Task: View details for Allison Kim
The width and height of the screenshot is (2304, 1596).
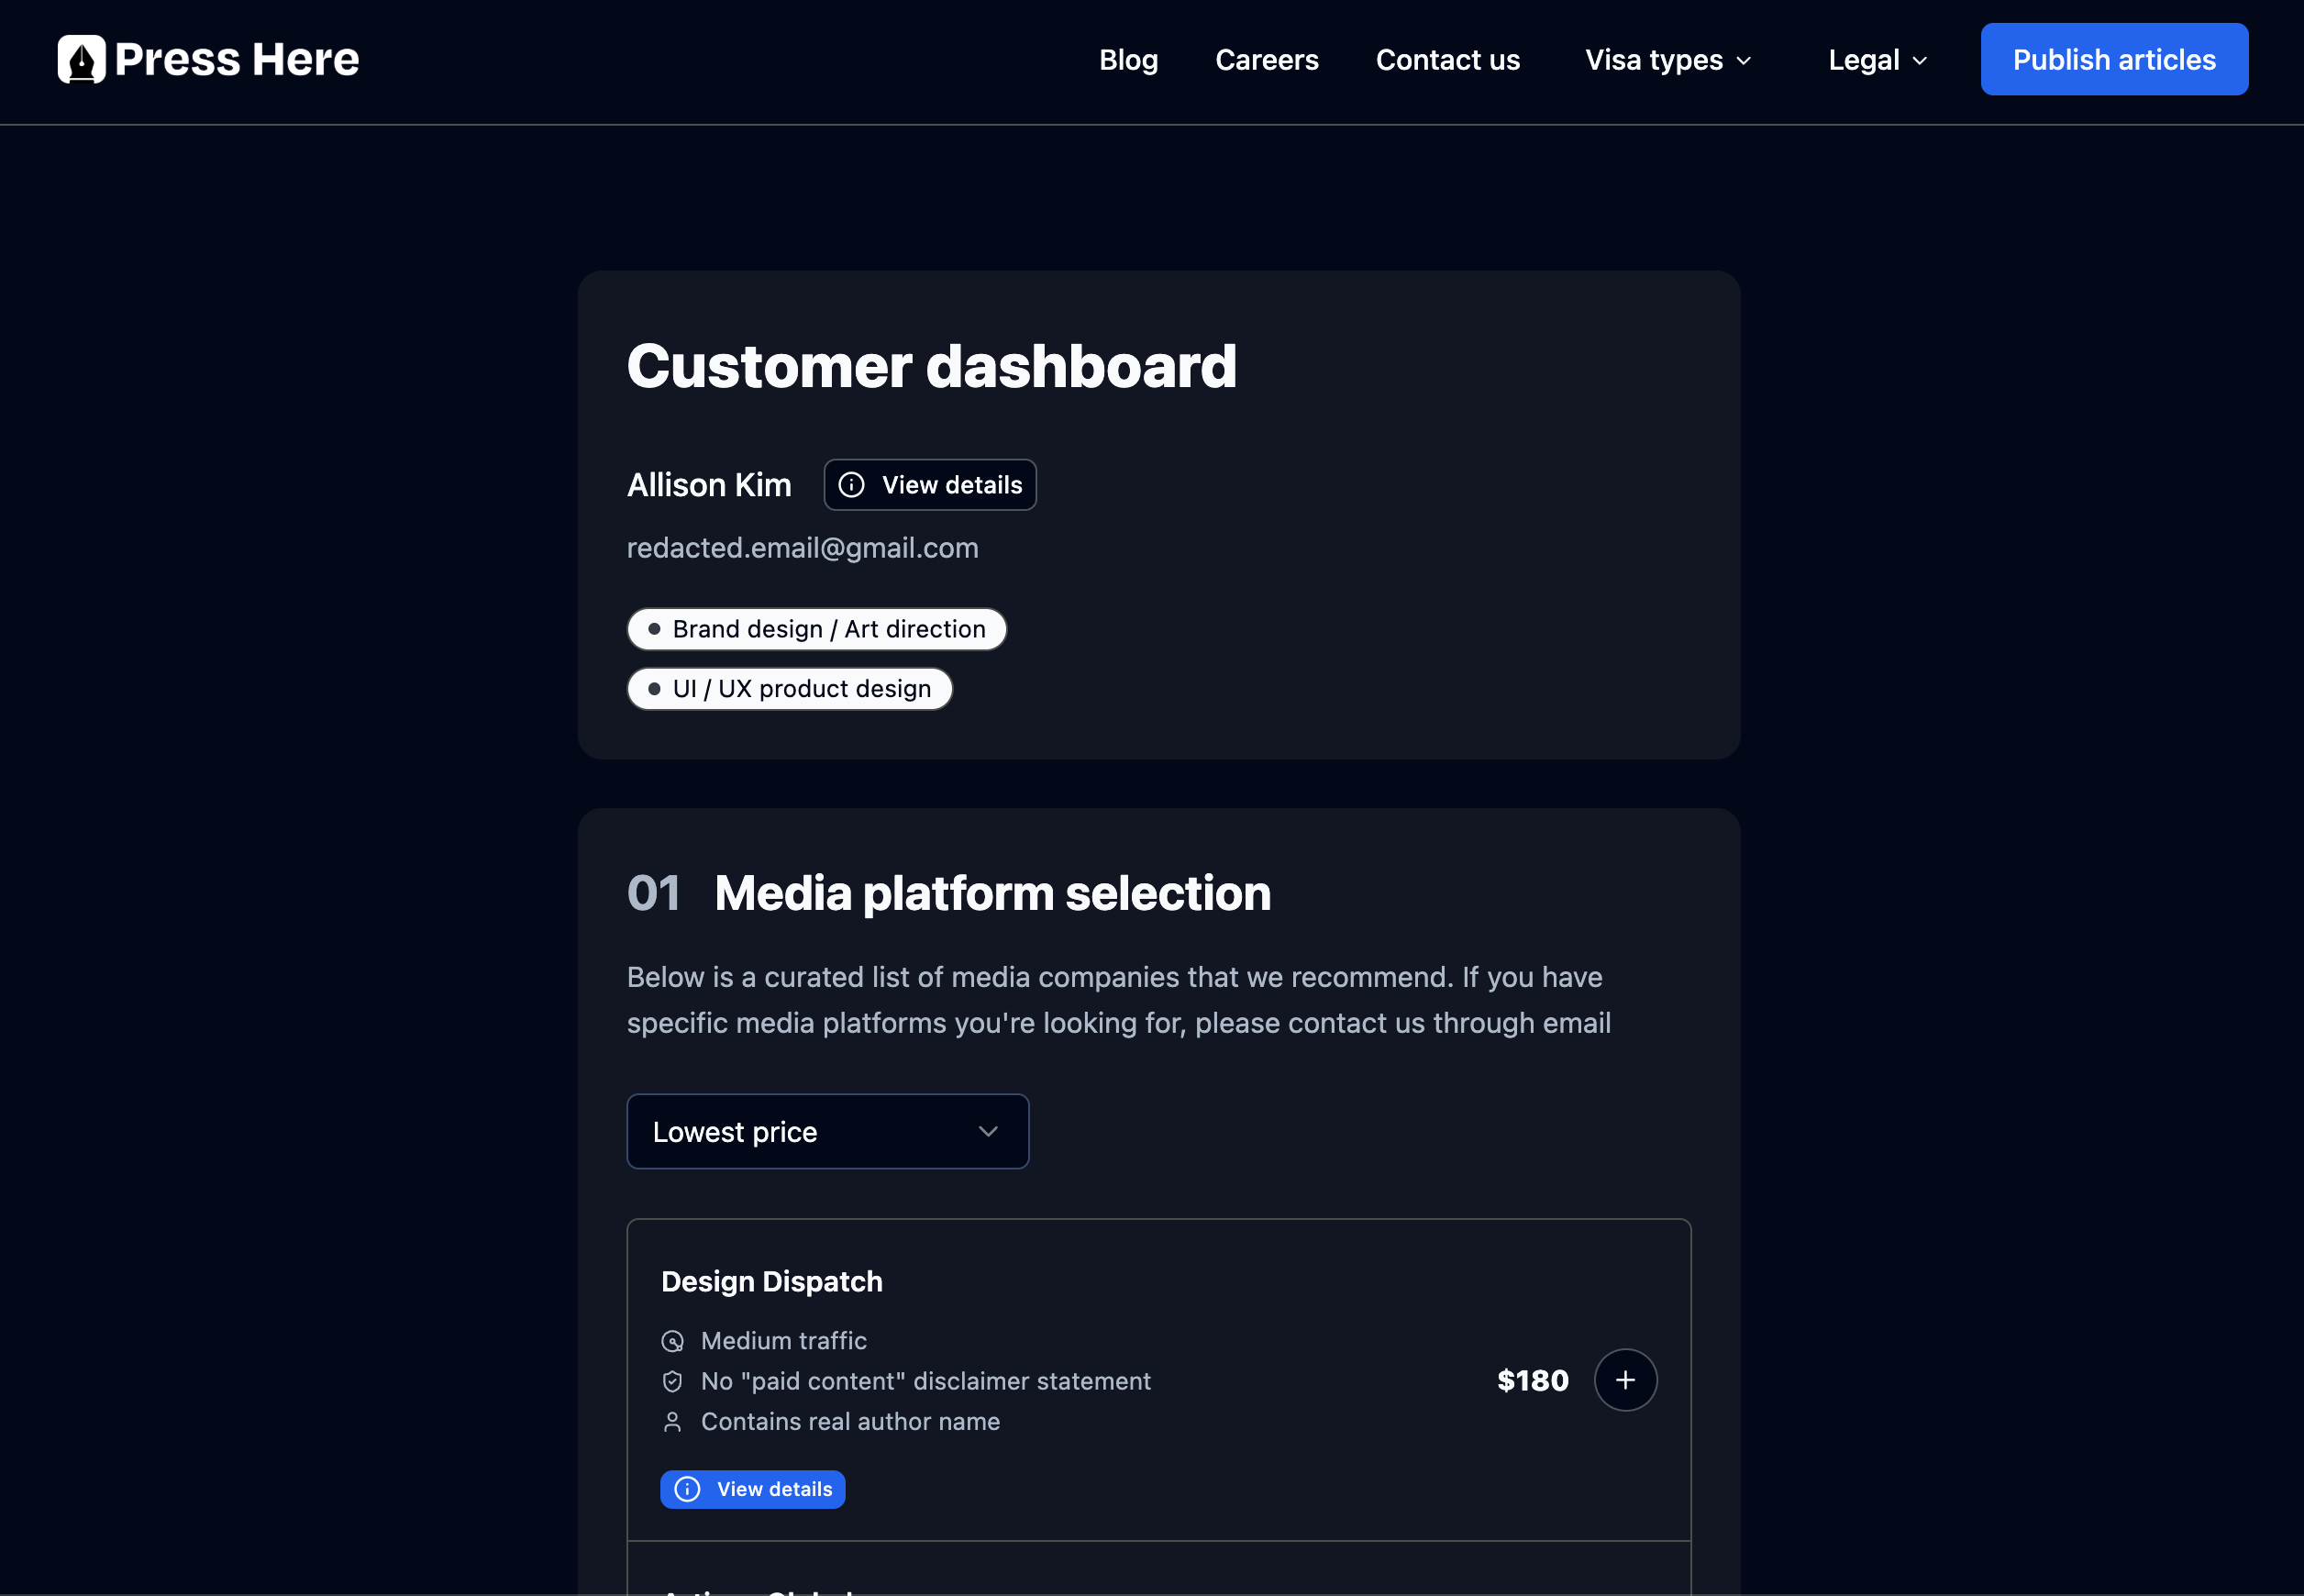Action: pyautogui.click(x=930, y=485)
